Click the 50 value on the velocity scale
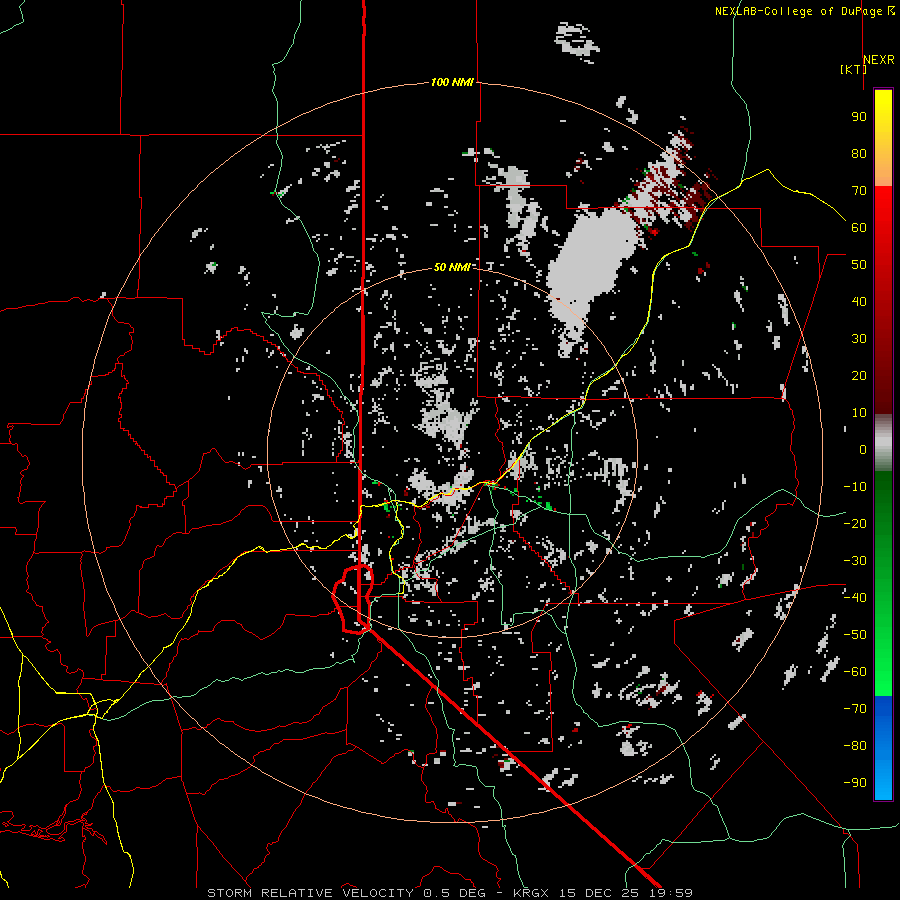The image size is (900, 900). (859, 265)
